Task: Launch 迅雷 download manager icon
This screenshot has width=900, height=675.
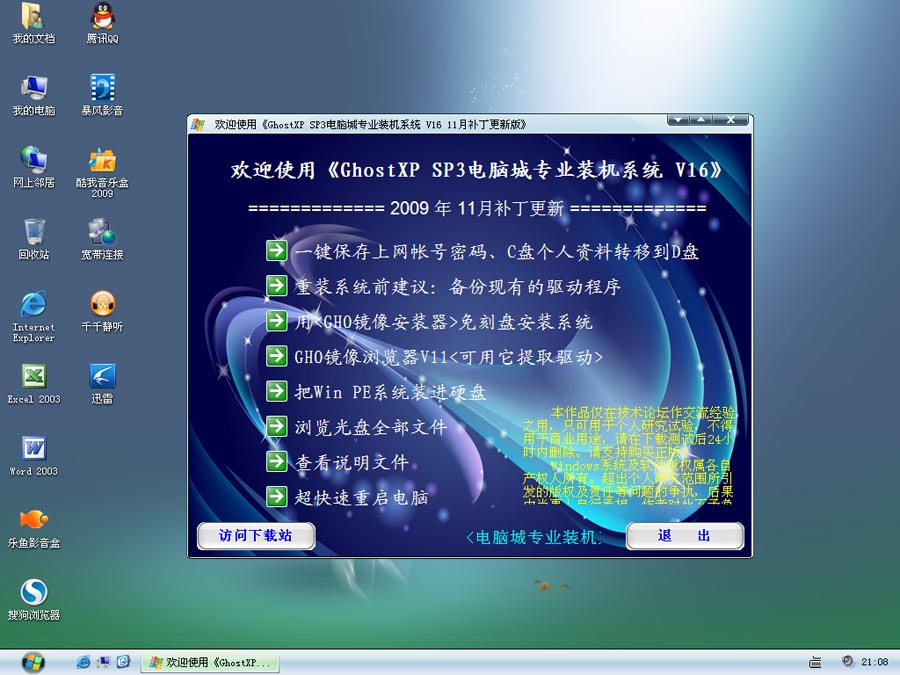Action: click(x=102, y=384)
